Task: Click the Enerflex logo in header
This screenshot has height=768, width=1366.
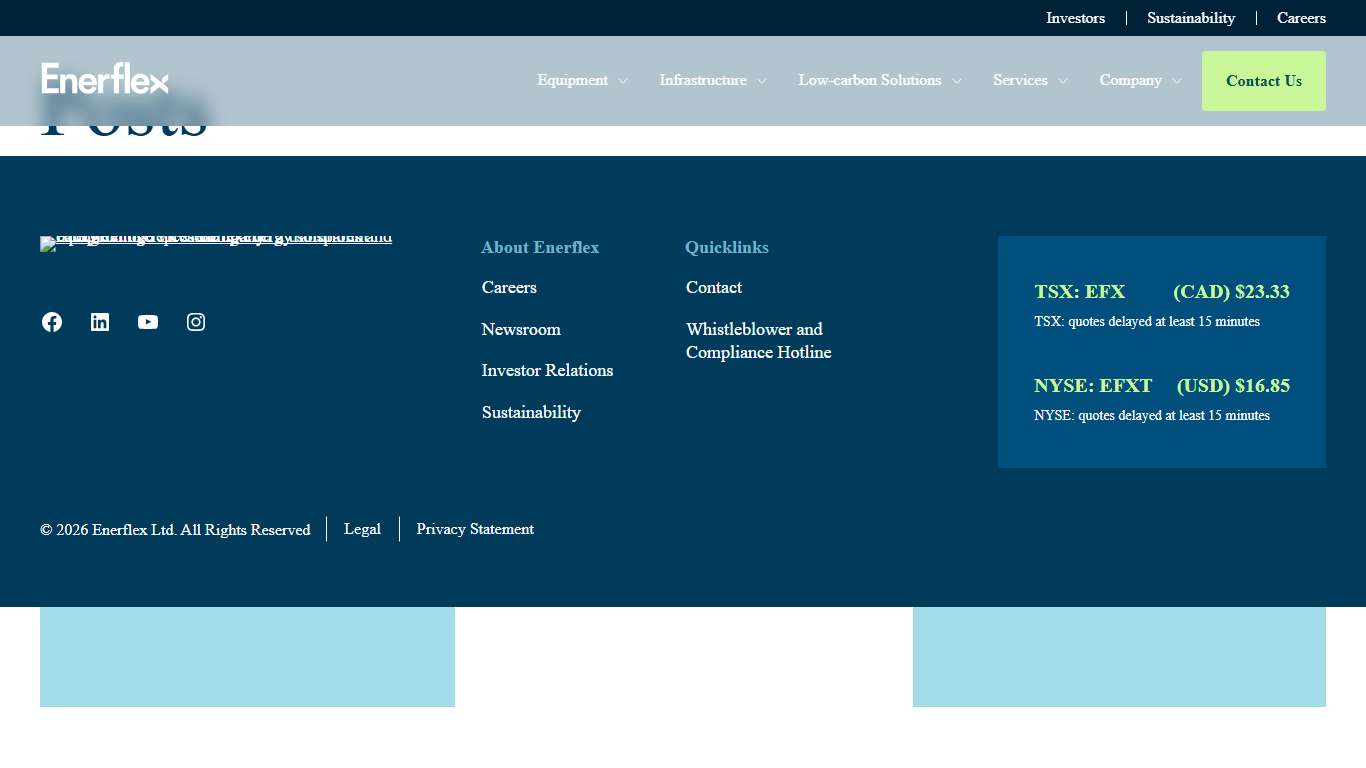Action: tap(105, 79)
